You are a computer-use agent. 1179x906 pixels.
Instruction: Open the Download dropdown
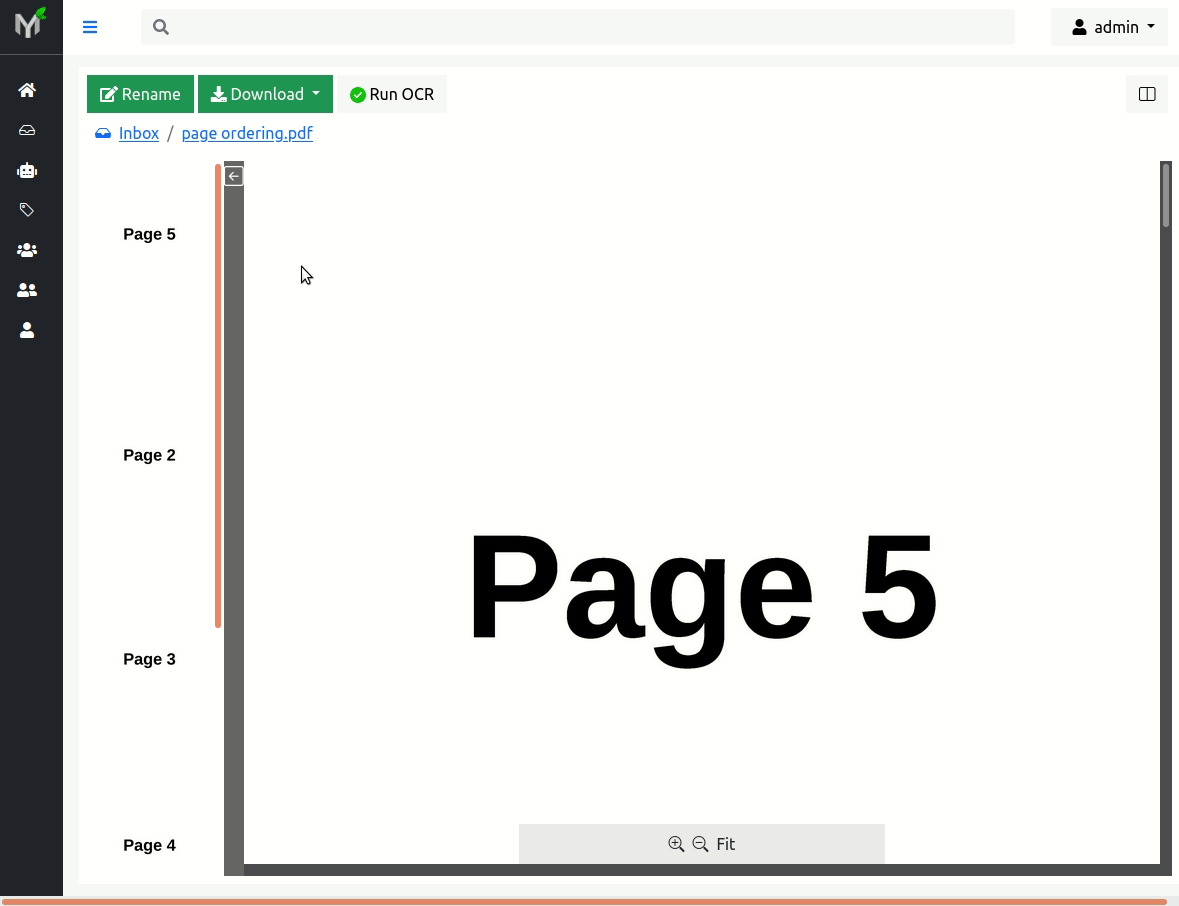coord(265,93)
